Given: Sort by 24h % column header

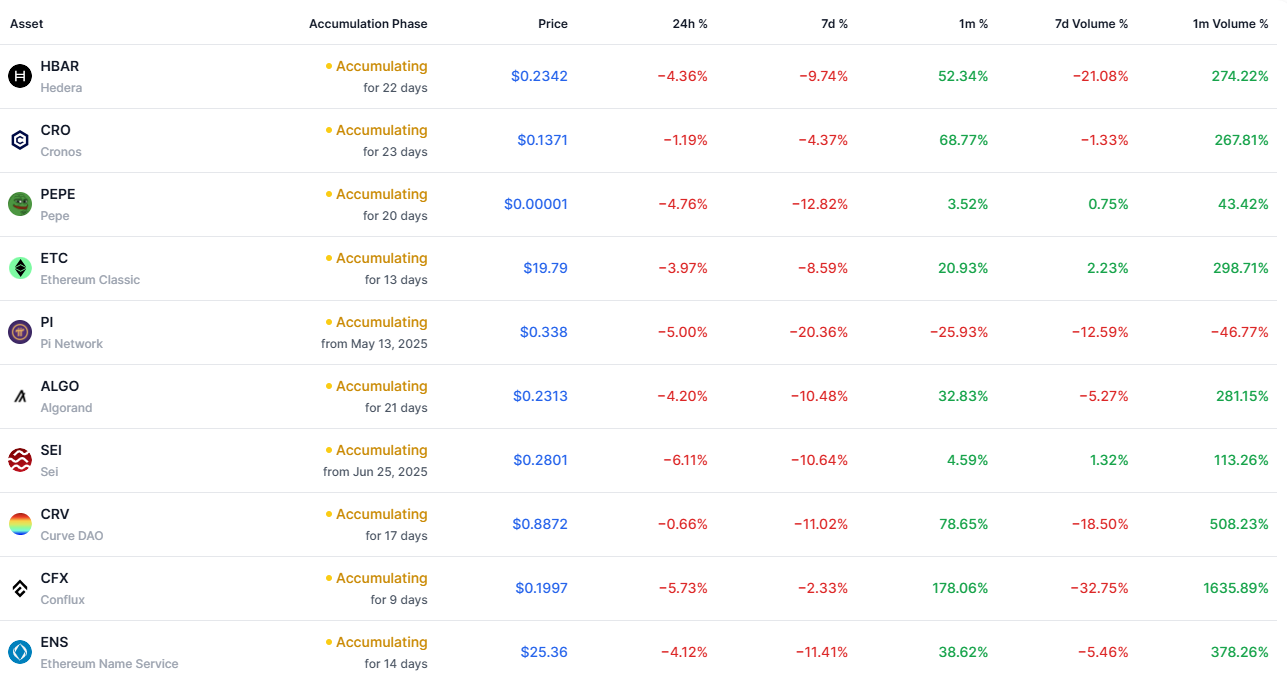Looking at the screenshot, I should click(x=690, y=24).
